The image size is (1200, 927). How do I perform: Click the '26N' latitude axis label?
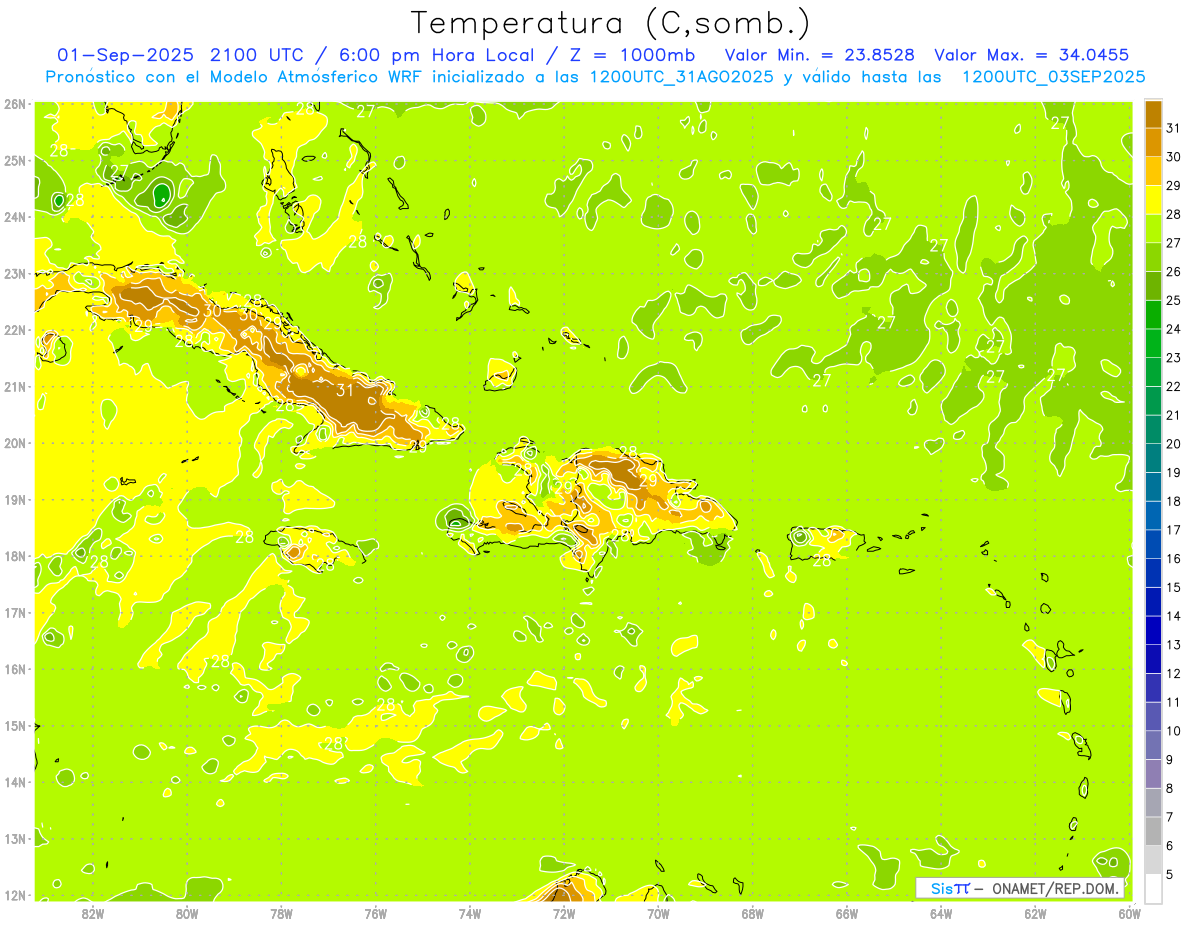click(15, 104)
